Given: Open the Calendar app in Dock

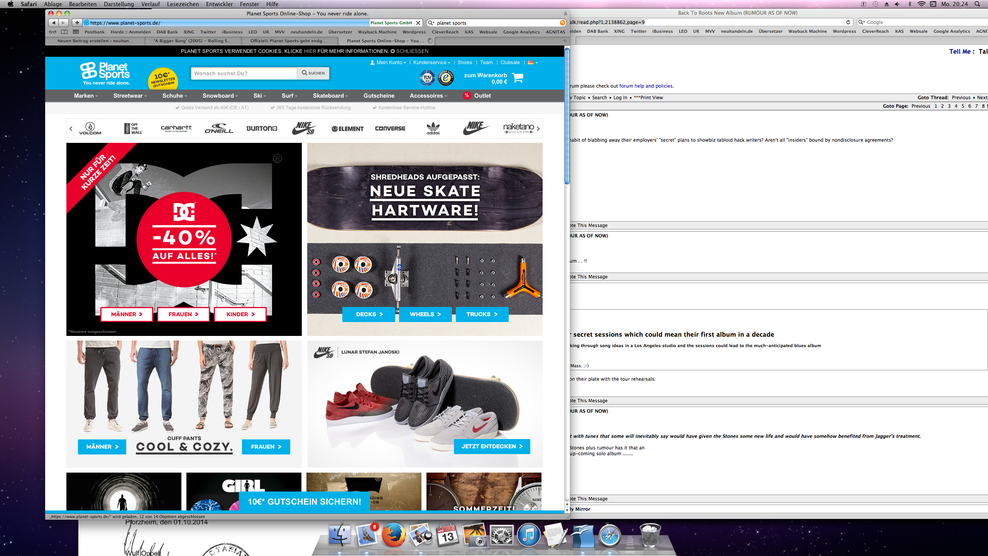Looking at the screenshot, I should [447, 535].
